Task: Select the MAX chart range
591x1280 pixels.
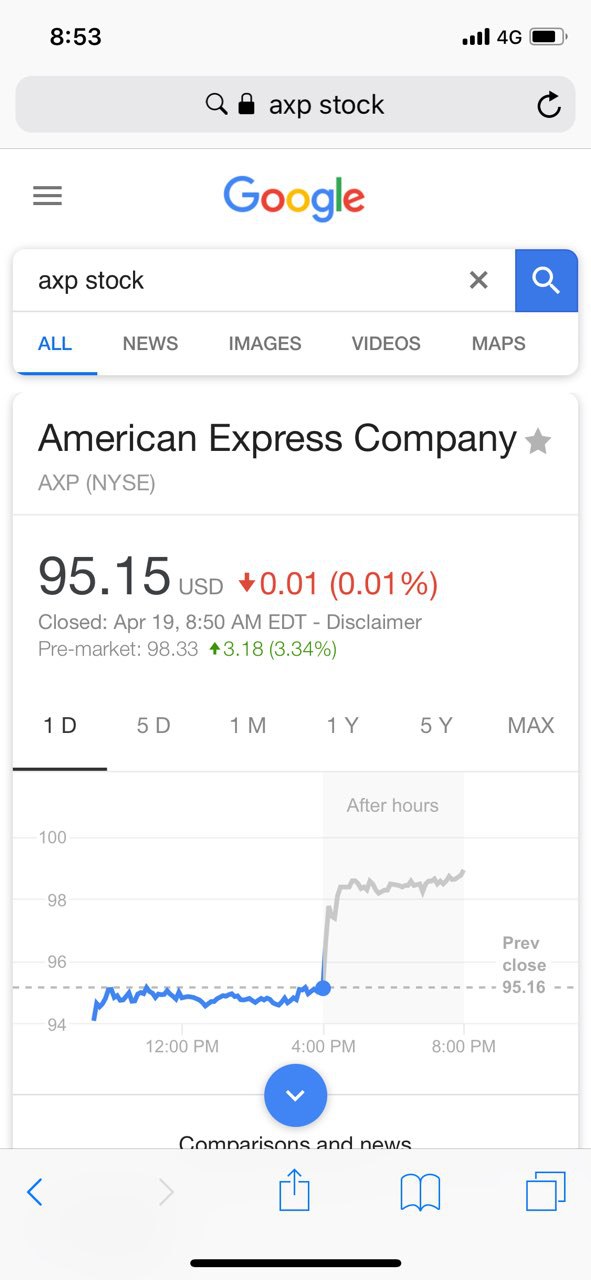Action: pos(530,726)
